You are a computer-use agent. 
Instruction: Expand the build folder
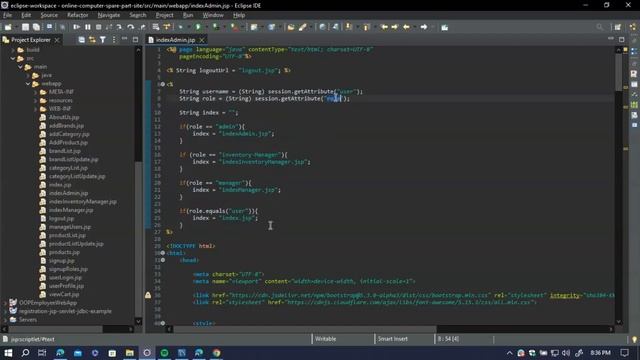(13, 50)
